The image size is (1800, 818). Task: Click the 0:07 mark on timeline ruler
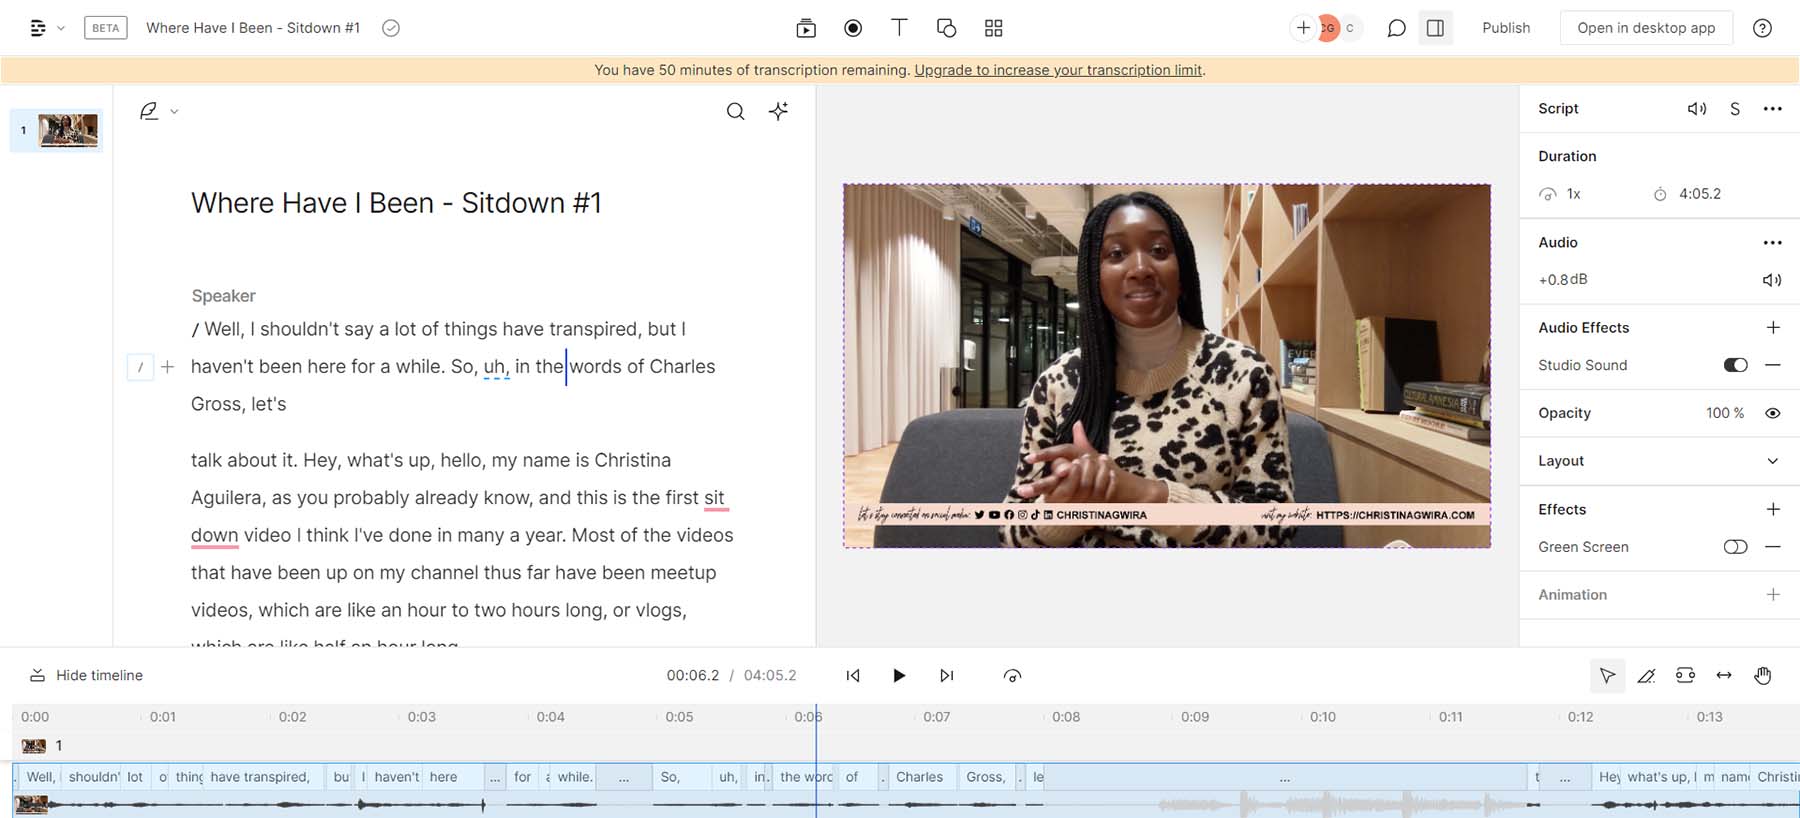936,717
